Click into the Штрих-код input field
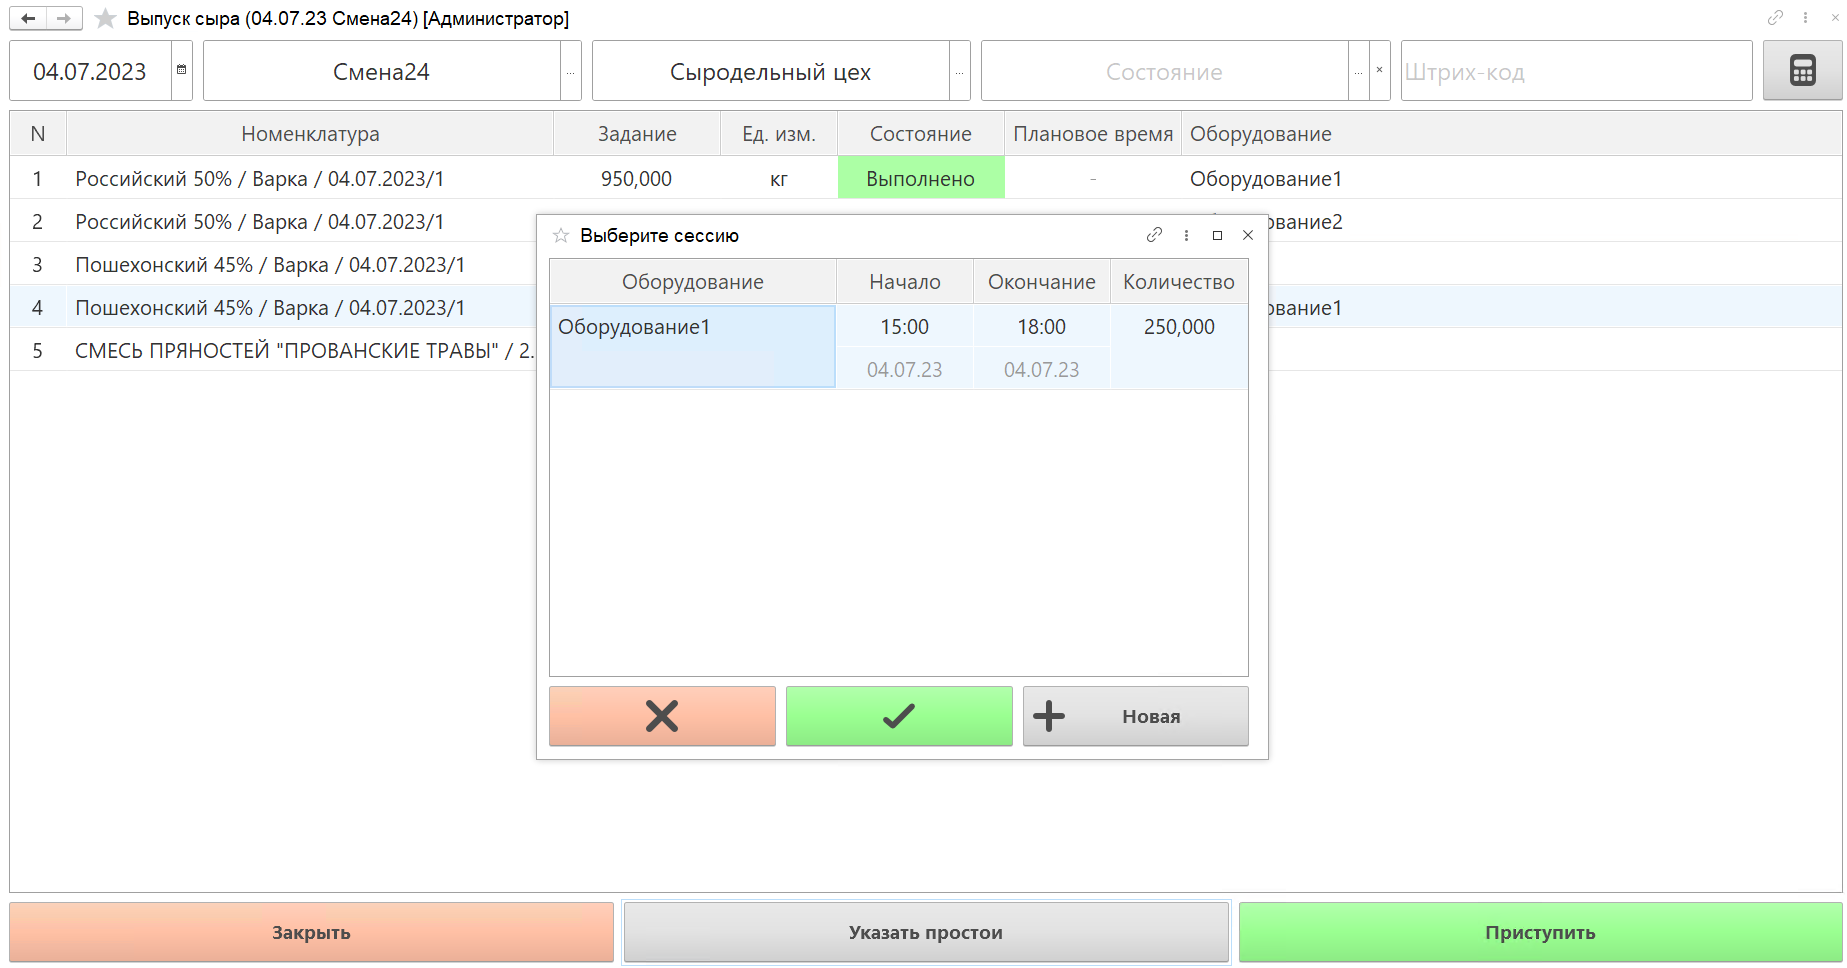This screenshot has height=968, width=1847. [x=1575, y=72]
